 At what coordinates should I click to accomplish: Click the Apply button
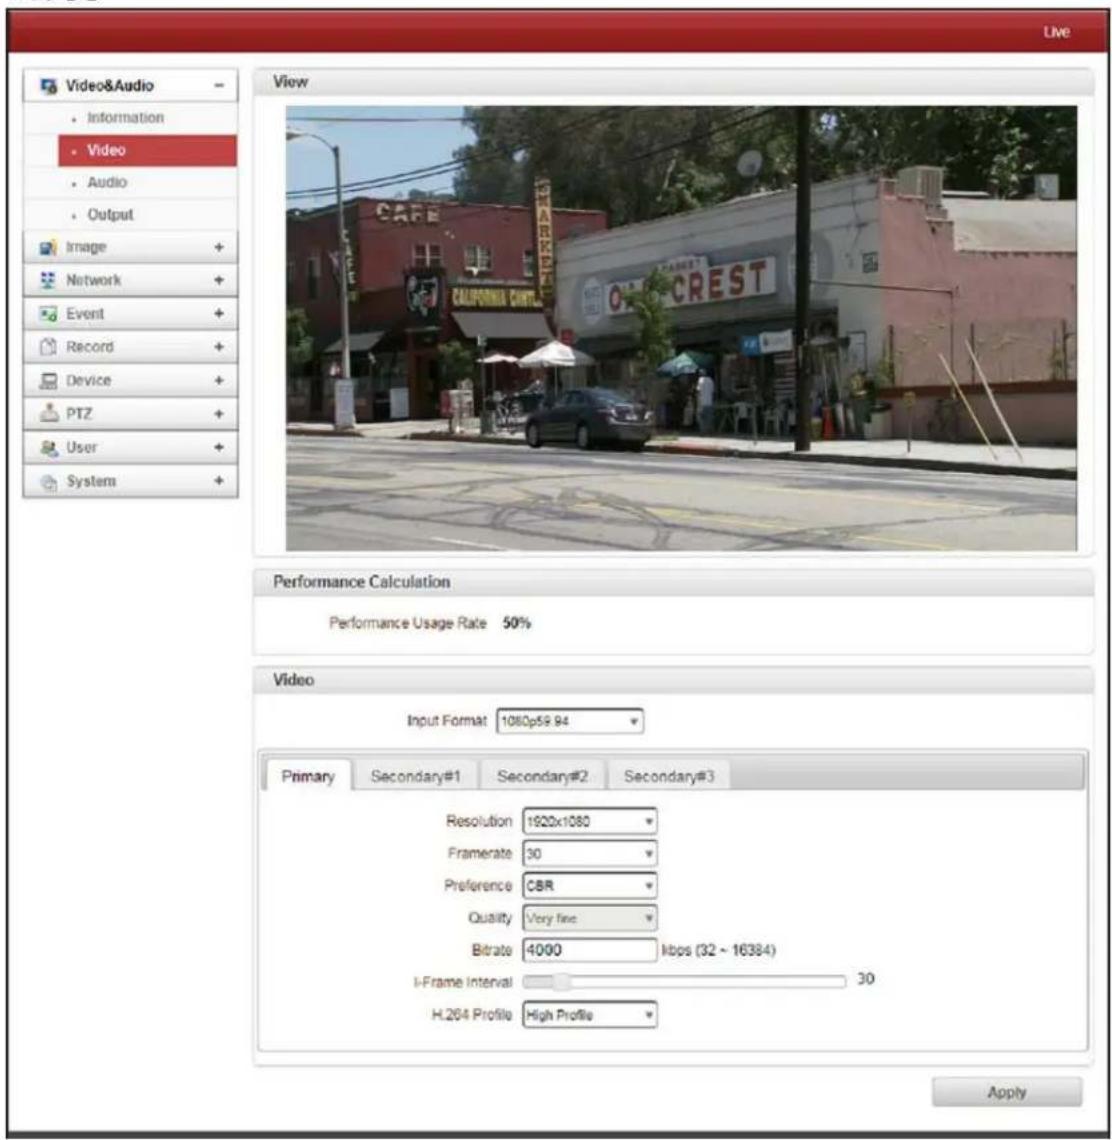point(1007,1092)
